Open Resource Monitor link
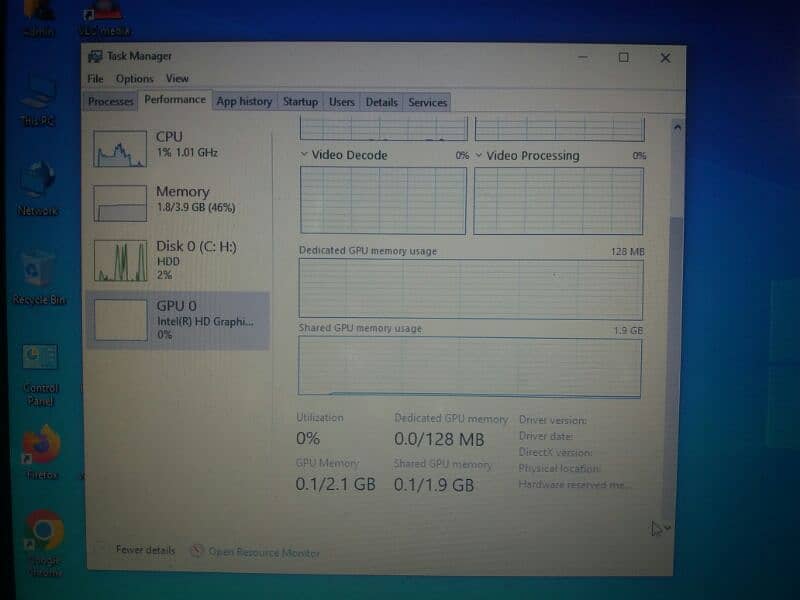Viewport: 800px width, 600px height. 264,552
